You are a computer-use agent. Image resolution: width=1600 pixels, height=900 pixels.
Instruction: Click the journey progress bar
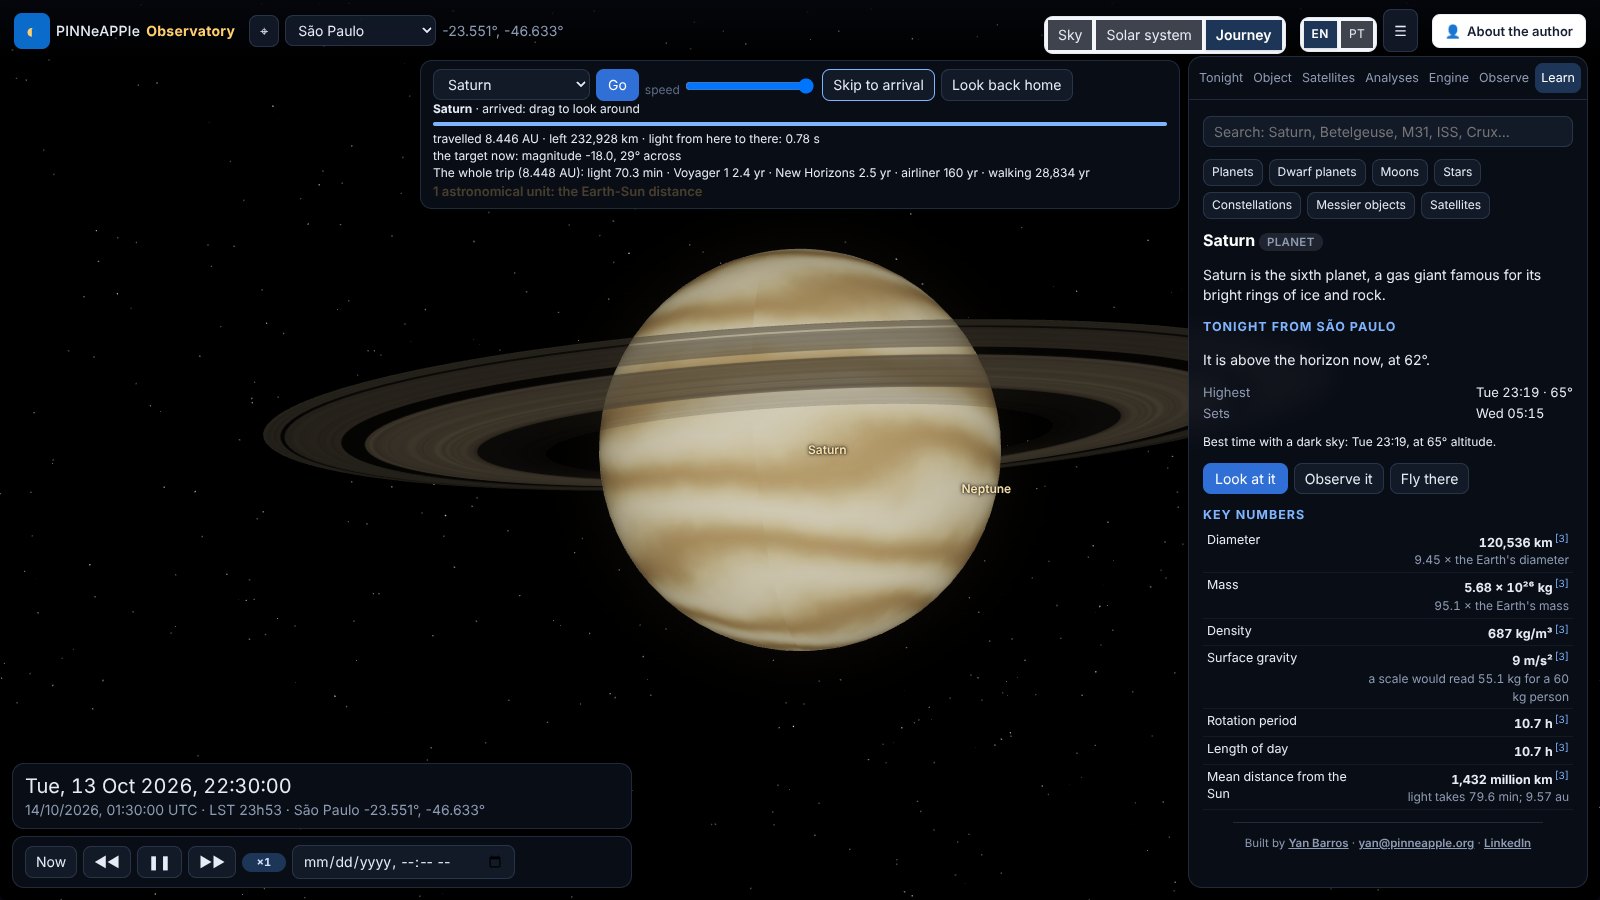click(x=800, y=124)
